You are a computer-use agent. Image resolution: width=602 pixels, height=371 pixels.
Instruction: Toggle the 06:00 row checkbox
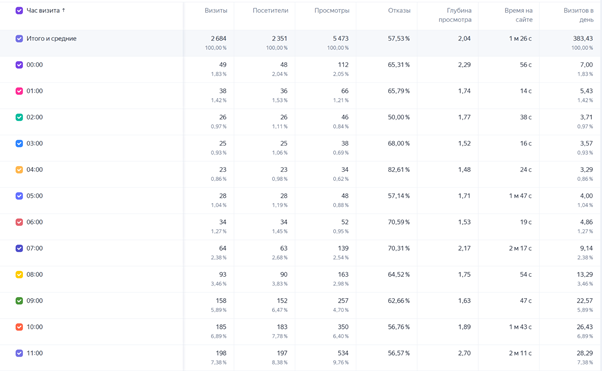19,222
